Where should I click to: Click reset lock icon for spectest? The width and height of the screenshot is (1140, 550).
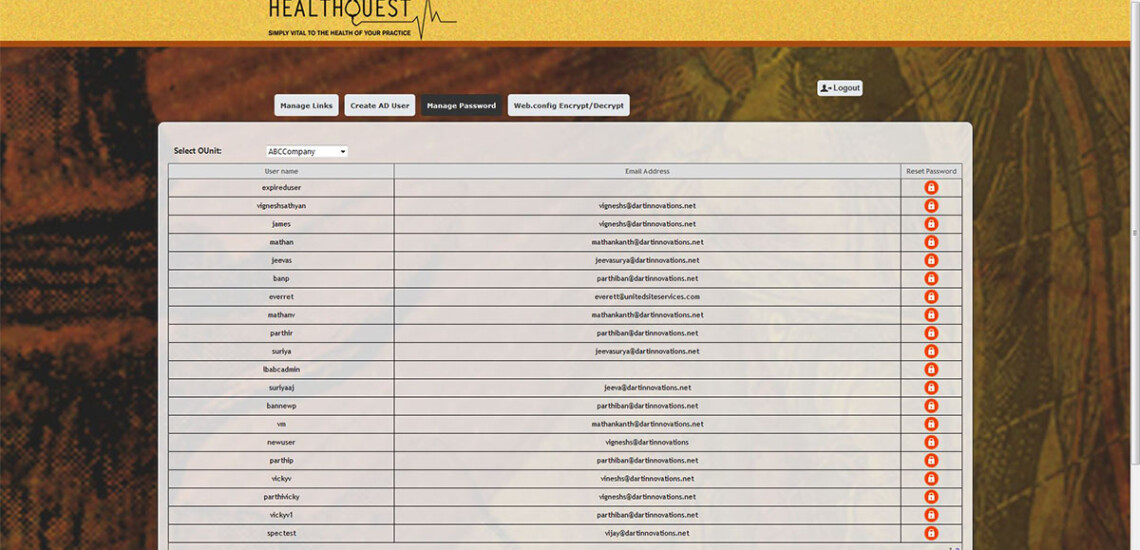pyautogui.click(x=931, y=533)
